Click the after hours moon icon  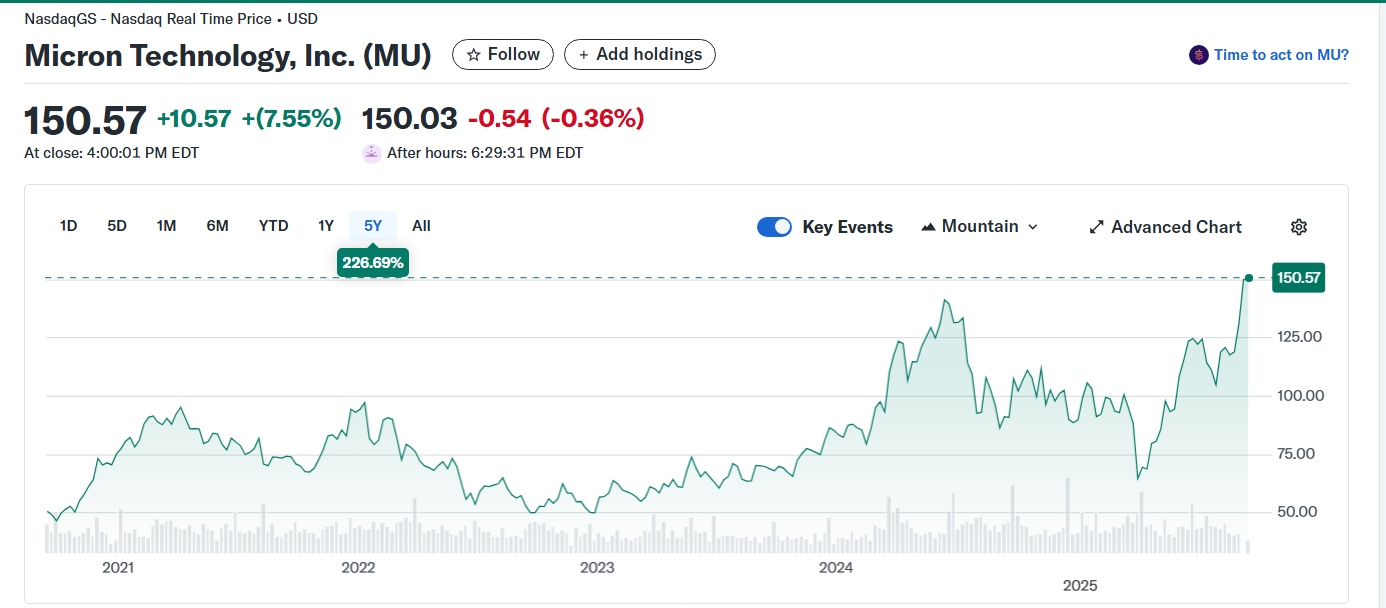click(371, 153)
